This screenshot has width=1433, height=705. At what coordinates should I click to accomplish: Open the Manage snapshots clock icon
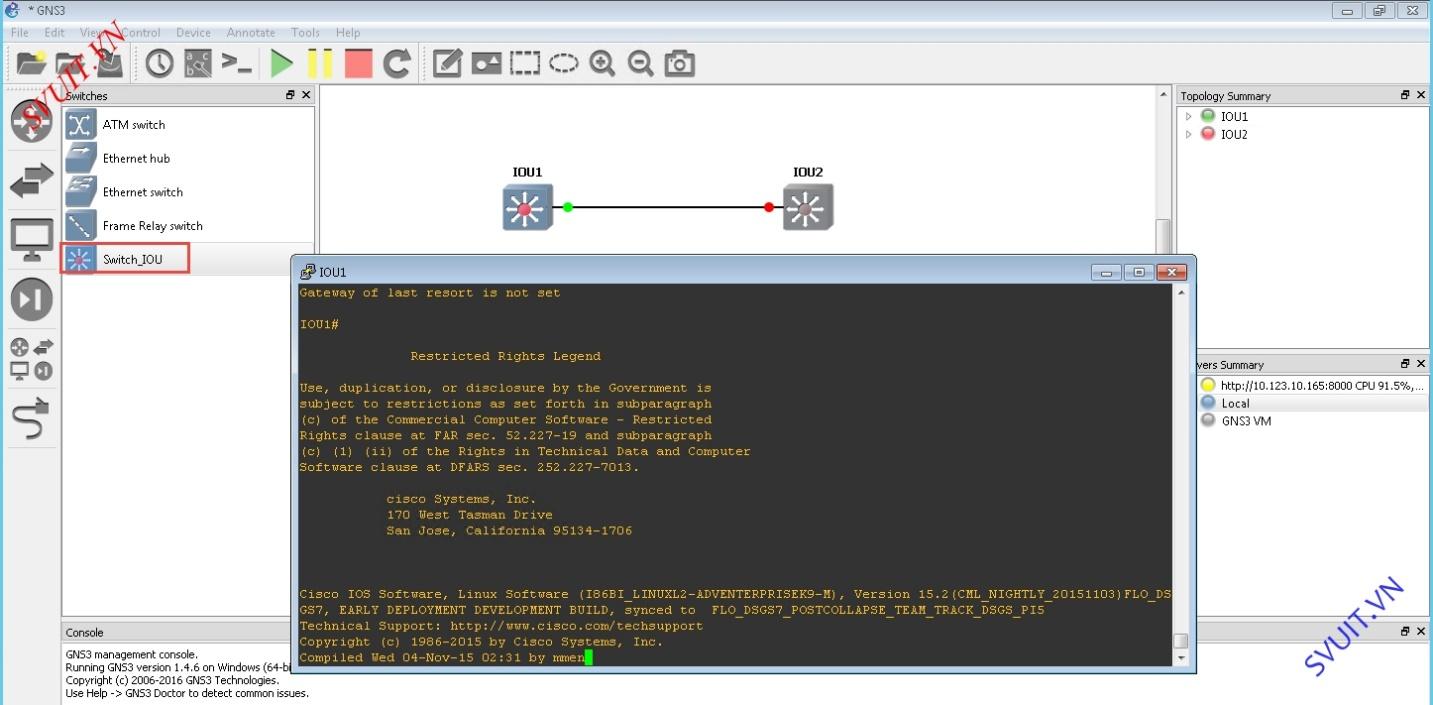[159, 64]
